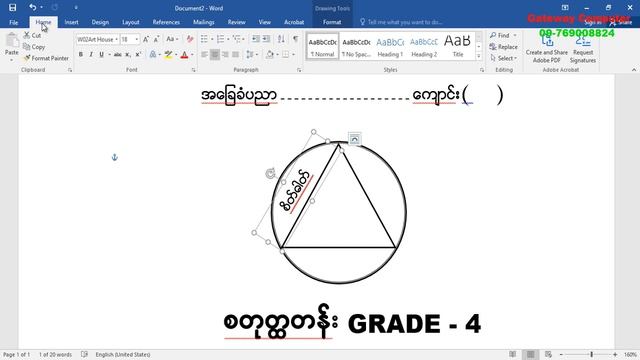Toggle superscript formatting
Screen dimensions: 640x360
click(138, 55)
